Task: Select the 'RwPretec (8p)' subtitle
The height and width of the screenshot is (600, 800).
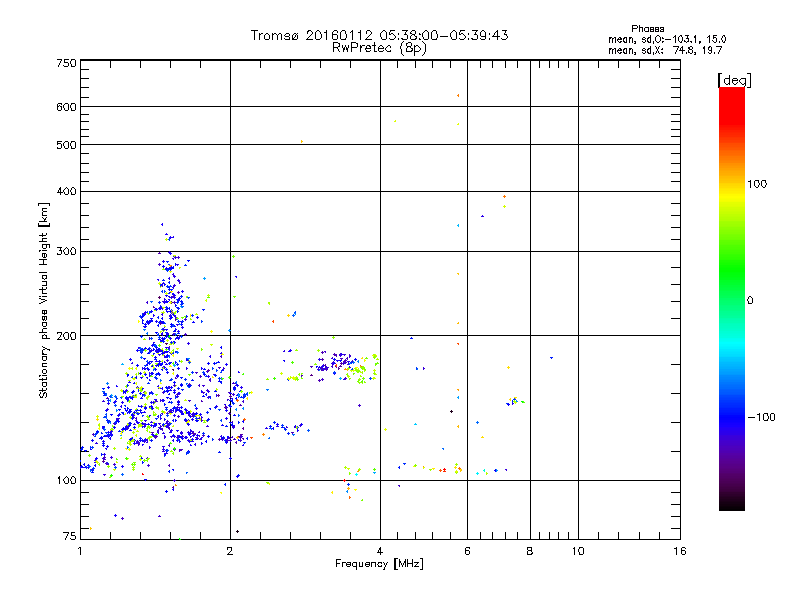Action: (379, 48)
